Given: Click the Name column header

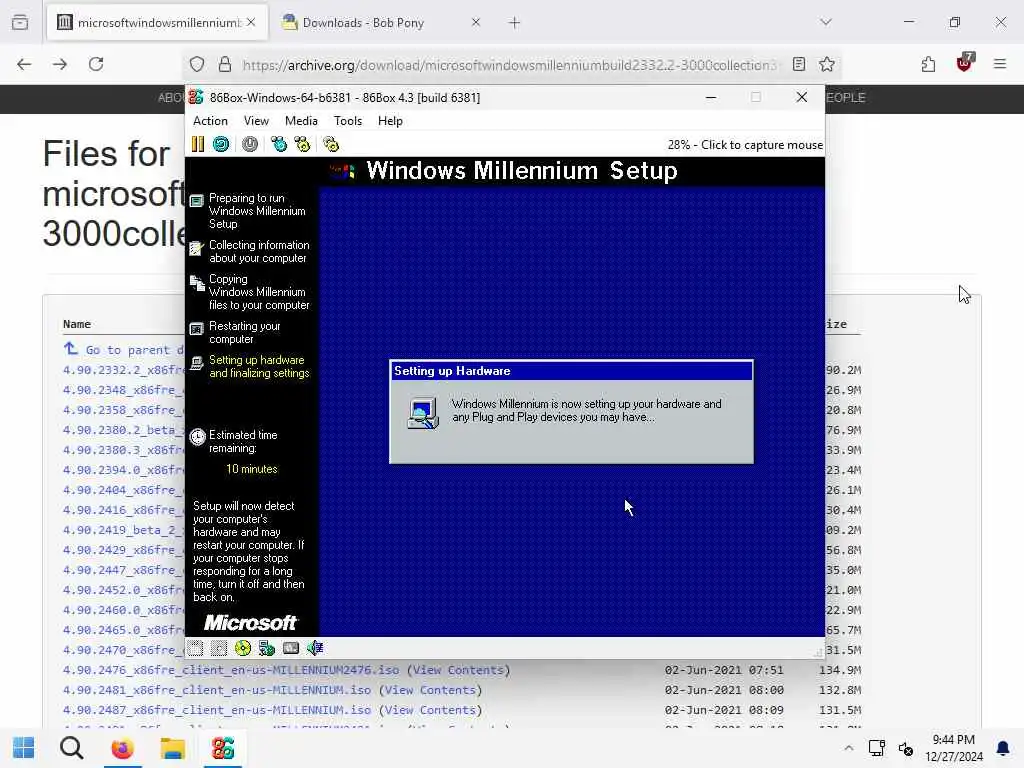Looking at the screenshot, I should [x=77, y=324].
